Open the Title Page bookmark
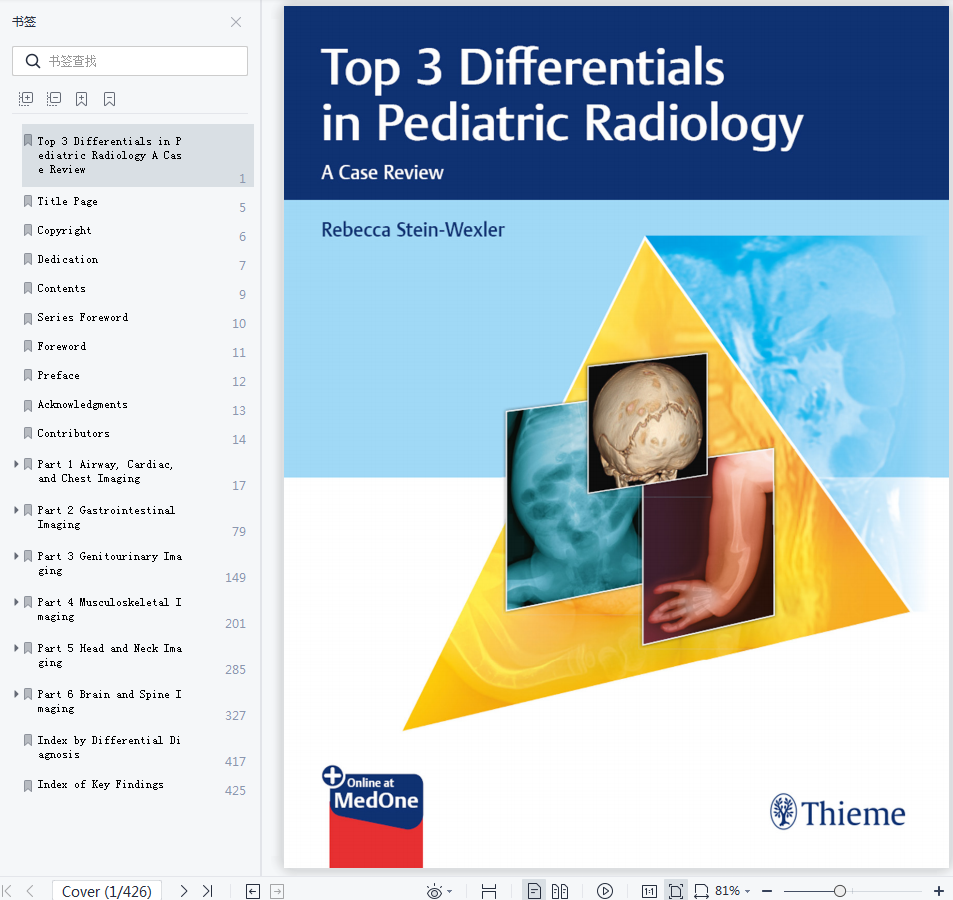953x900 pixels. (67, 201)
